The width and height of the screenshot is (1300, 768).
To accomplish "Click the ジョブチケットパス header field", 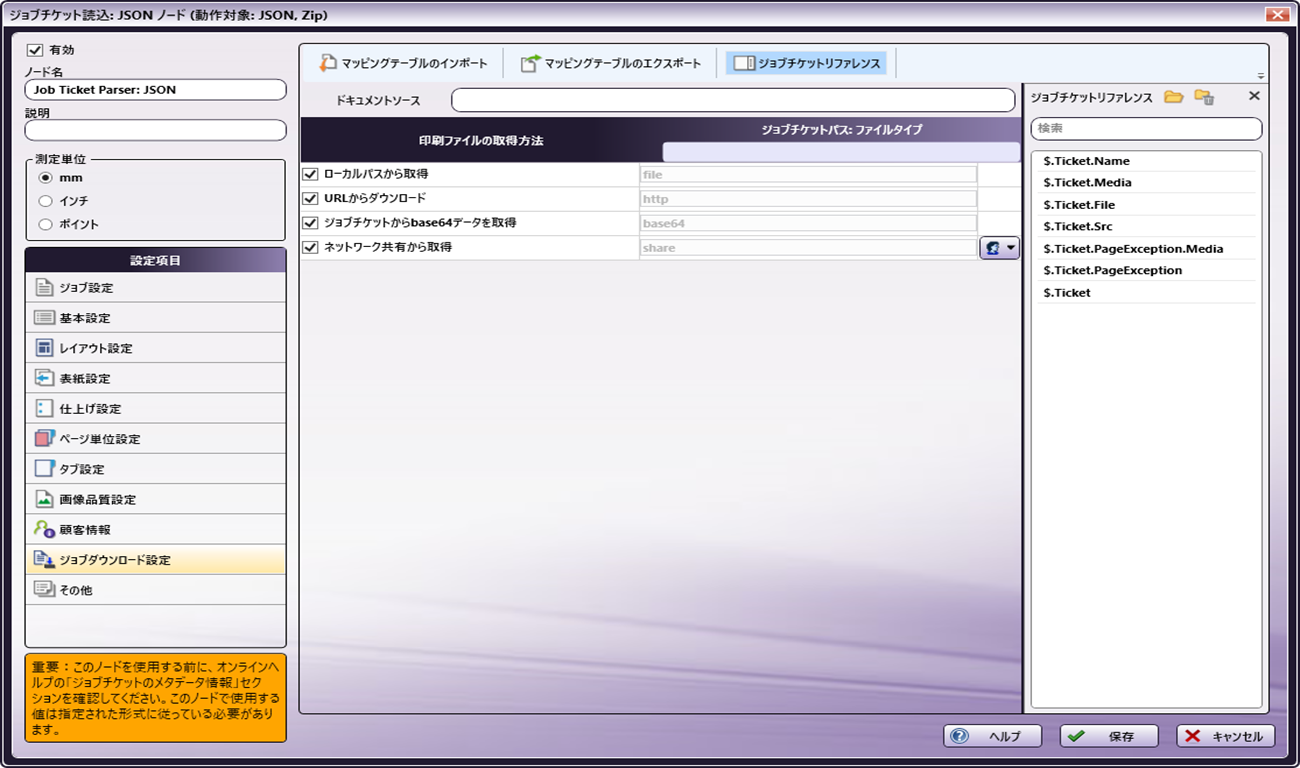I will tap(841, 152).
